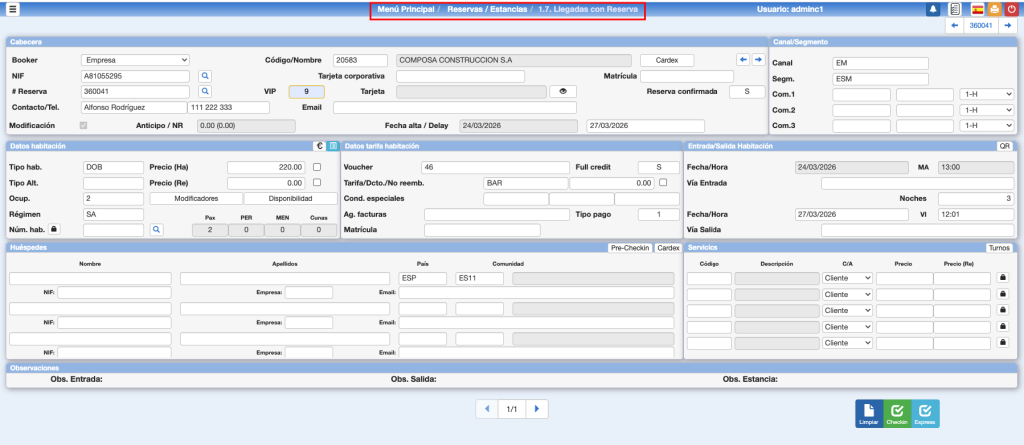
Task: Click the lock icon beside Núm. hab.
Action: tap(54, 229)
